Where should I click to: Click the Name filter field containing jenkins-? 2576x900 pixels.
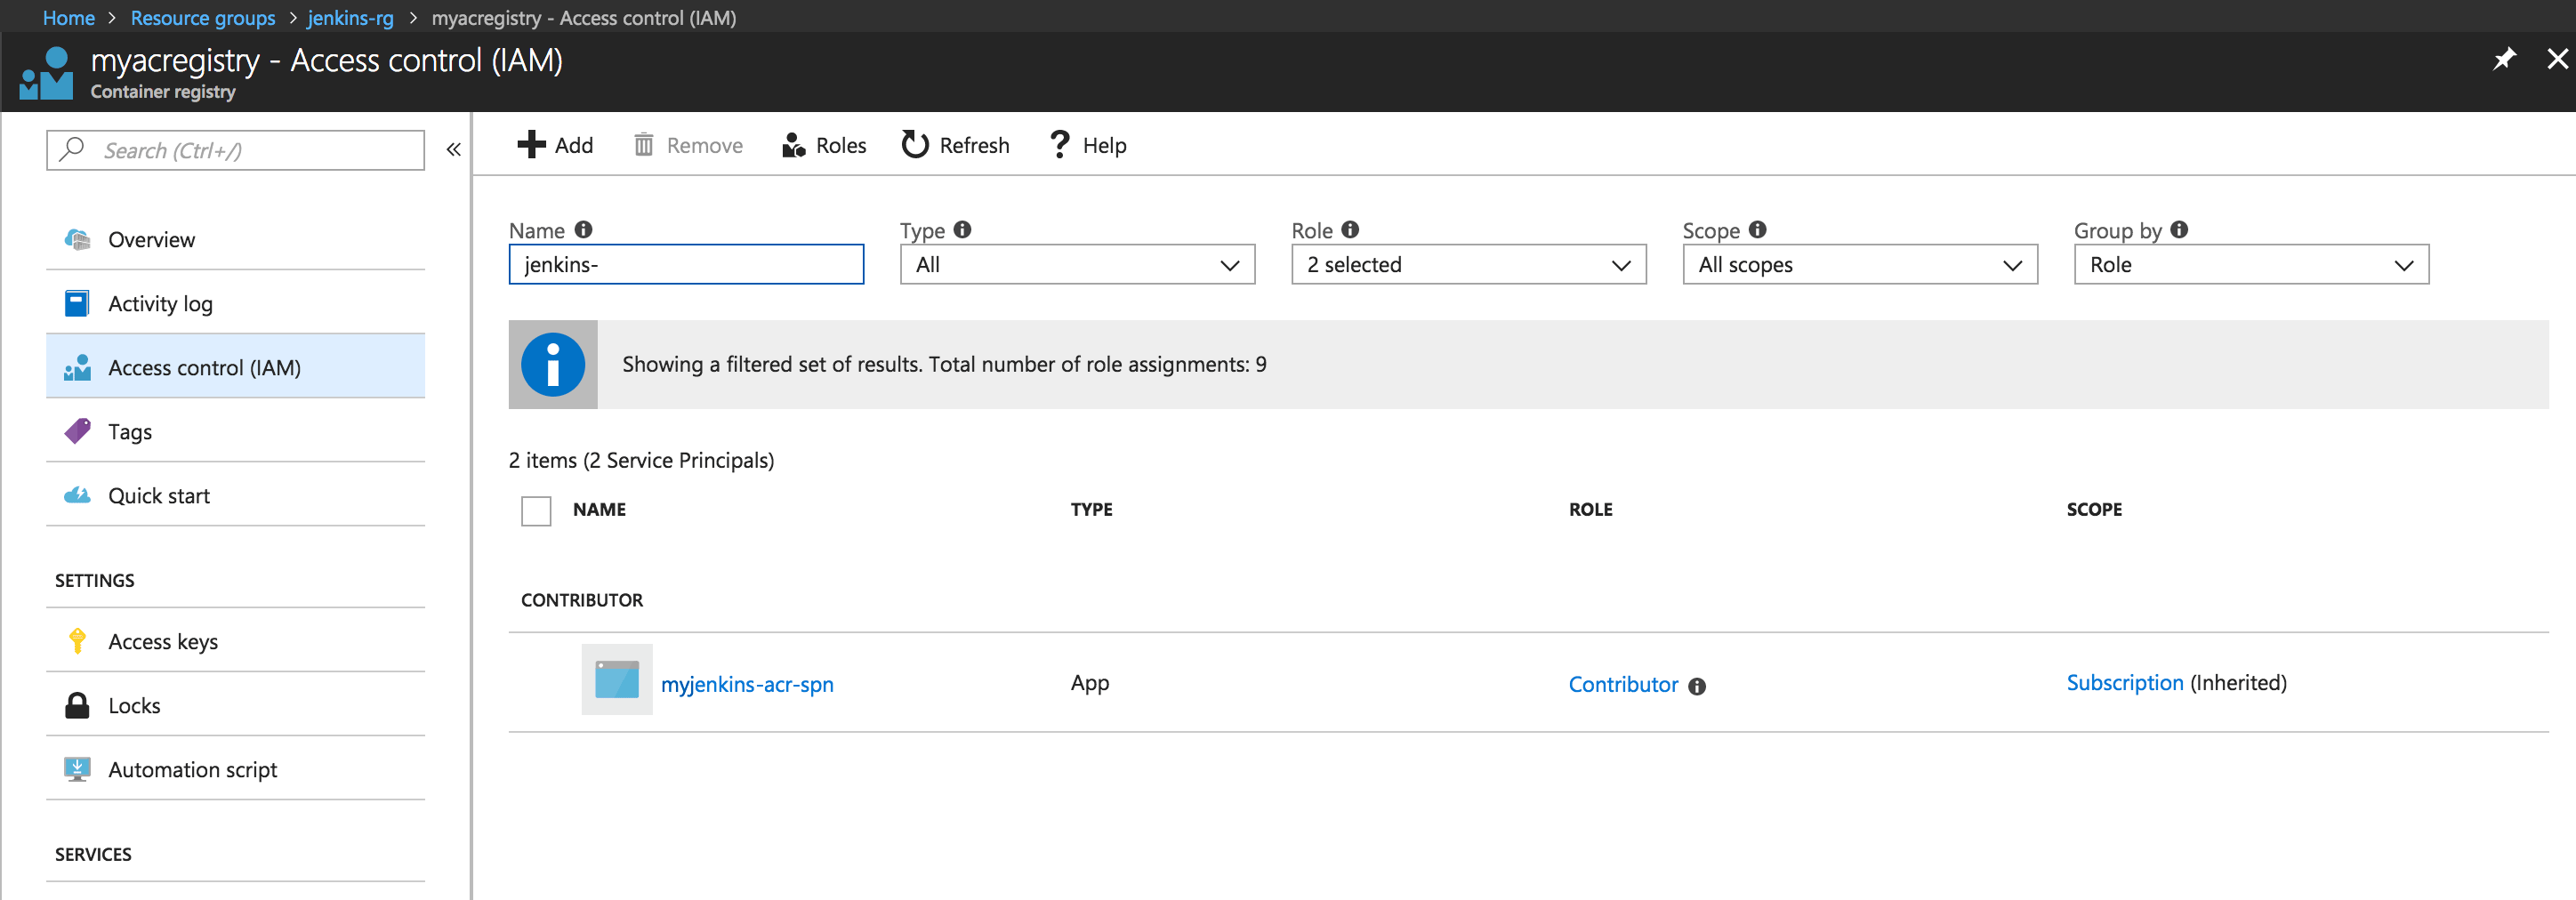coord(686,264)
